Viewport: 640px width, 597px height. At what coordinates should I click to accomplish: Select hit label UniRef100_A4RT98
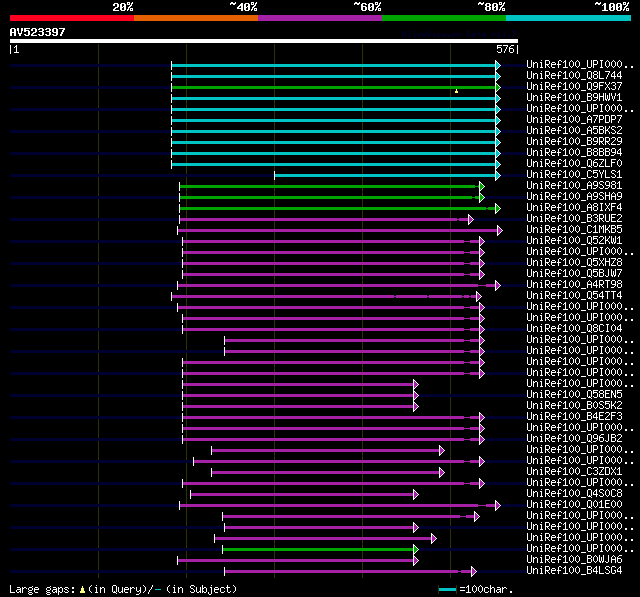(574, 284)
